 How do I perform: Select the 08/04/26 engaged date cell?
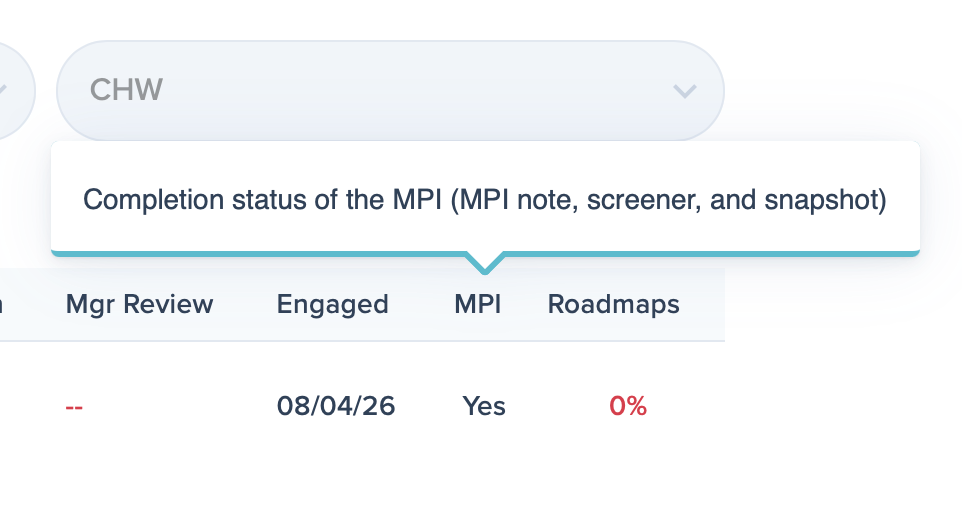tap(336, 406)
